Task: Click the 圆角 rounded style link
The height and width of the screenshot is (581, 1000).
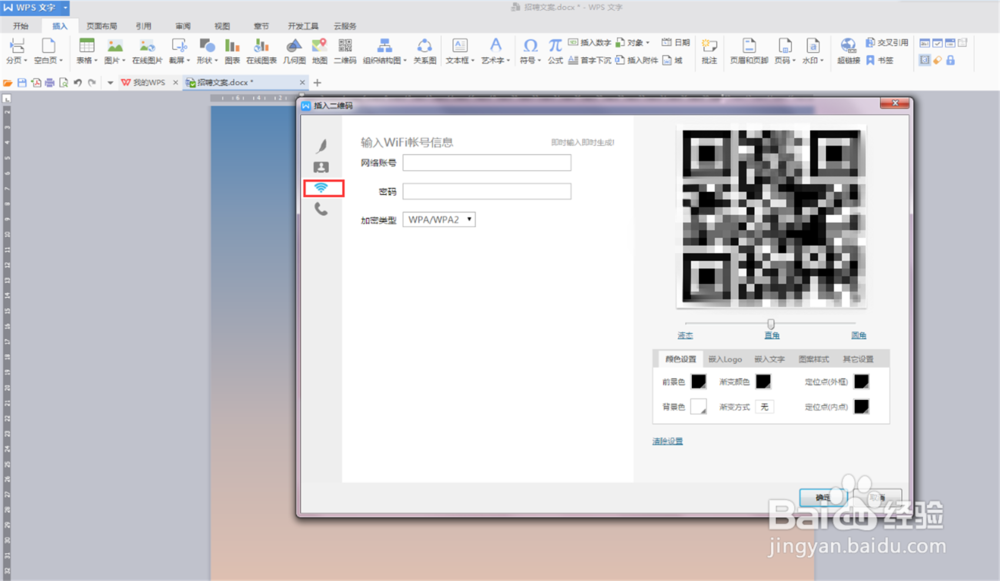Action: tap(858, 335)
